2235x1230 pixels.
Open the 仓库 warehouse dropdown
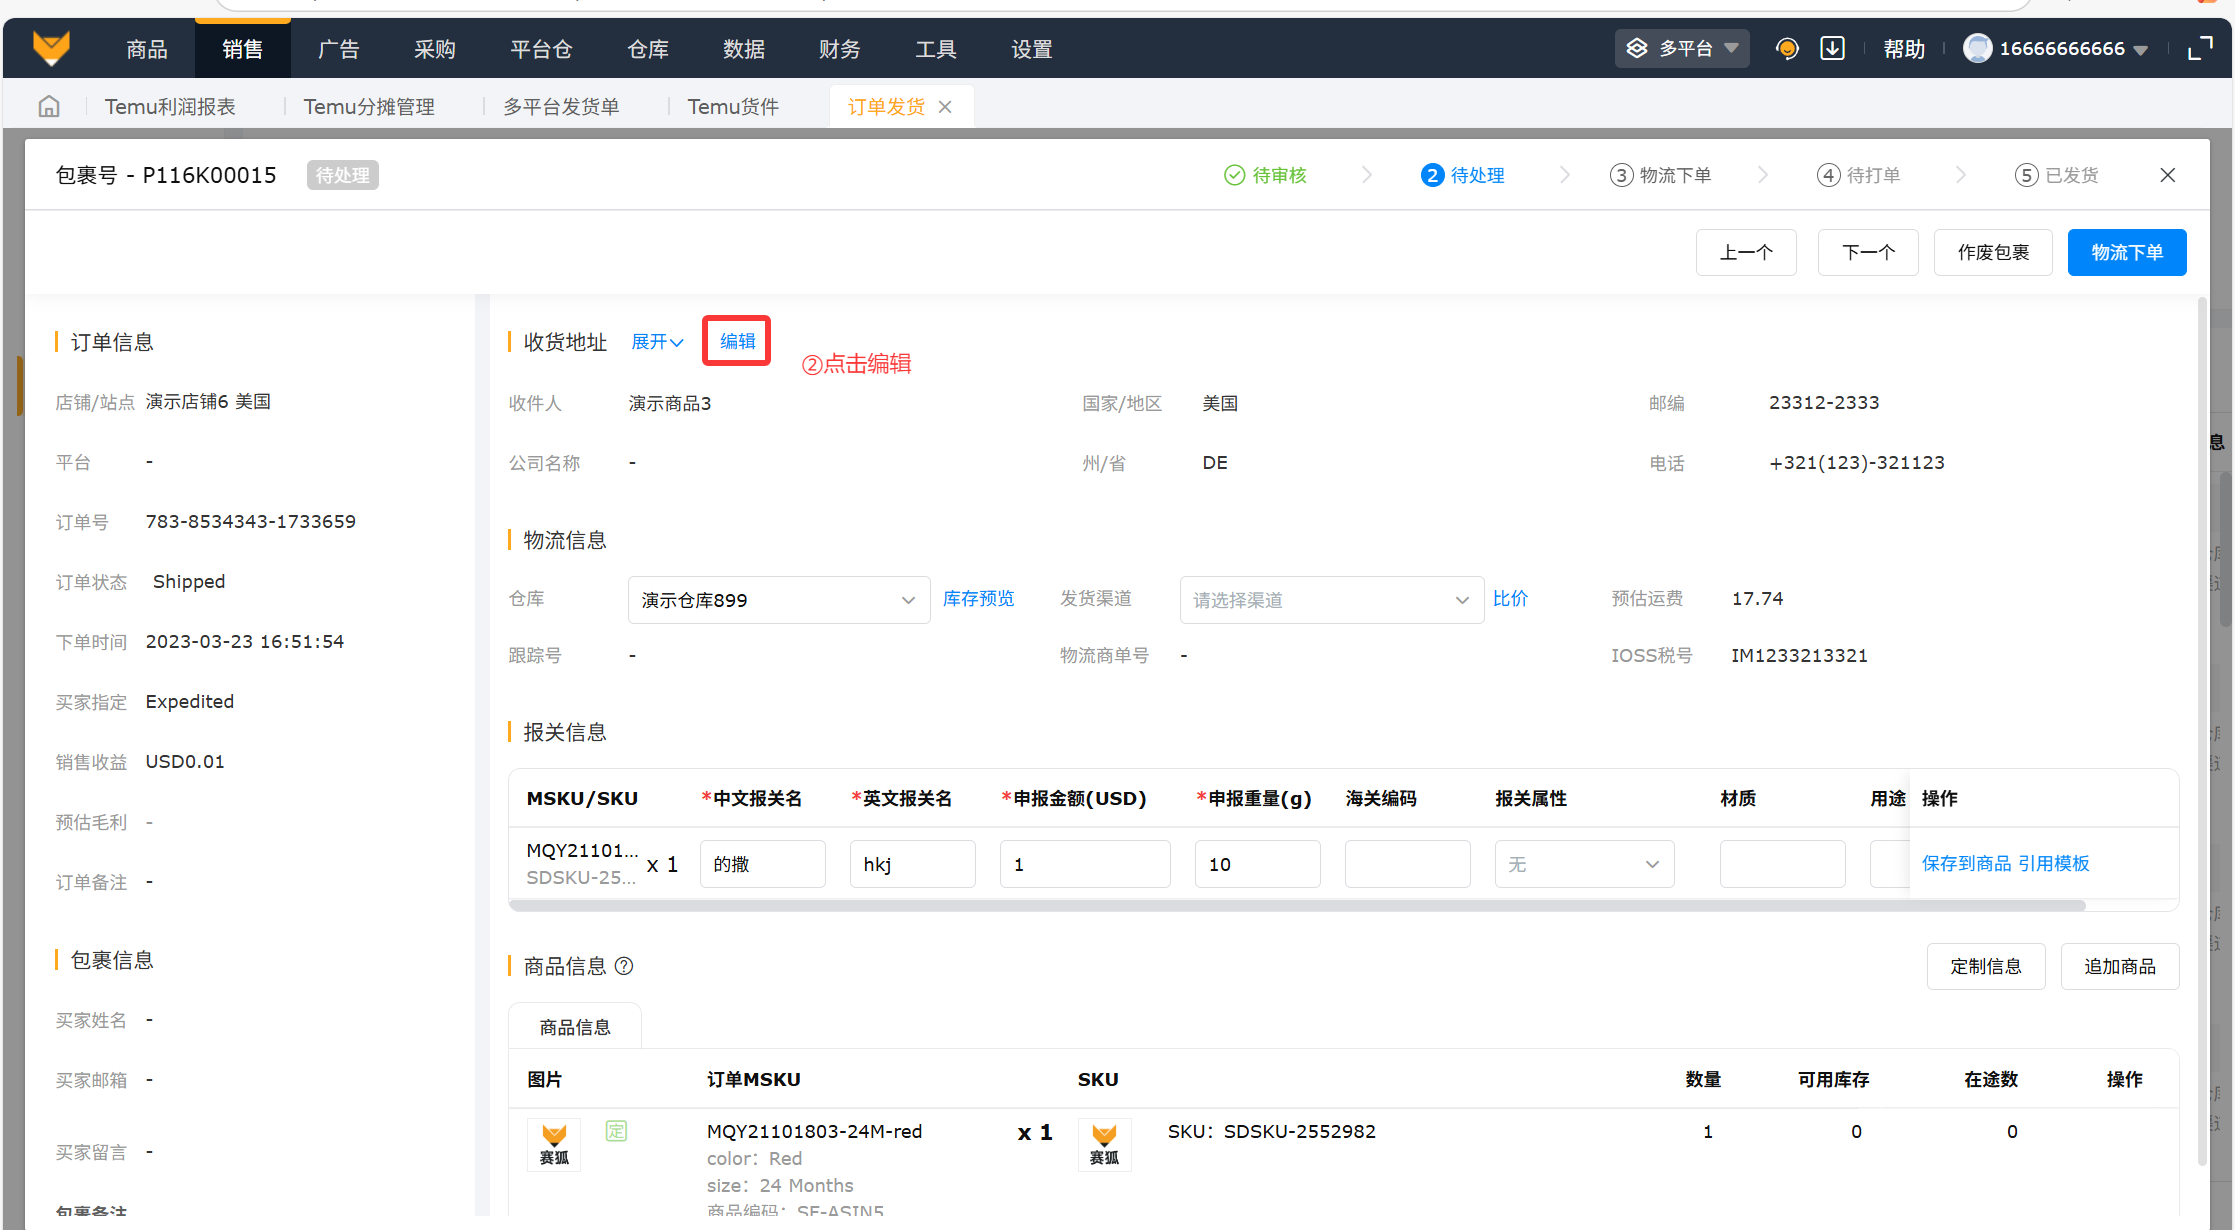pos(778,600)
